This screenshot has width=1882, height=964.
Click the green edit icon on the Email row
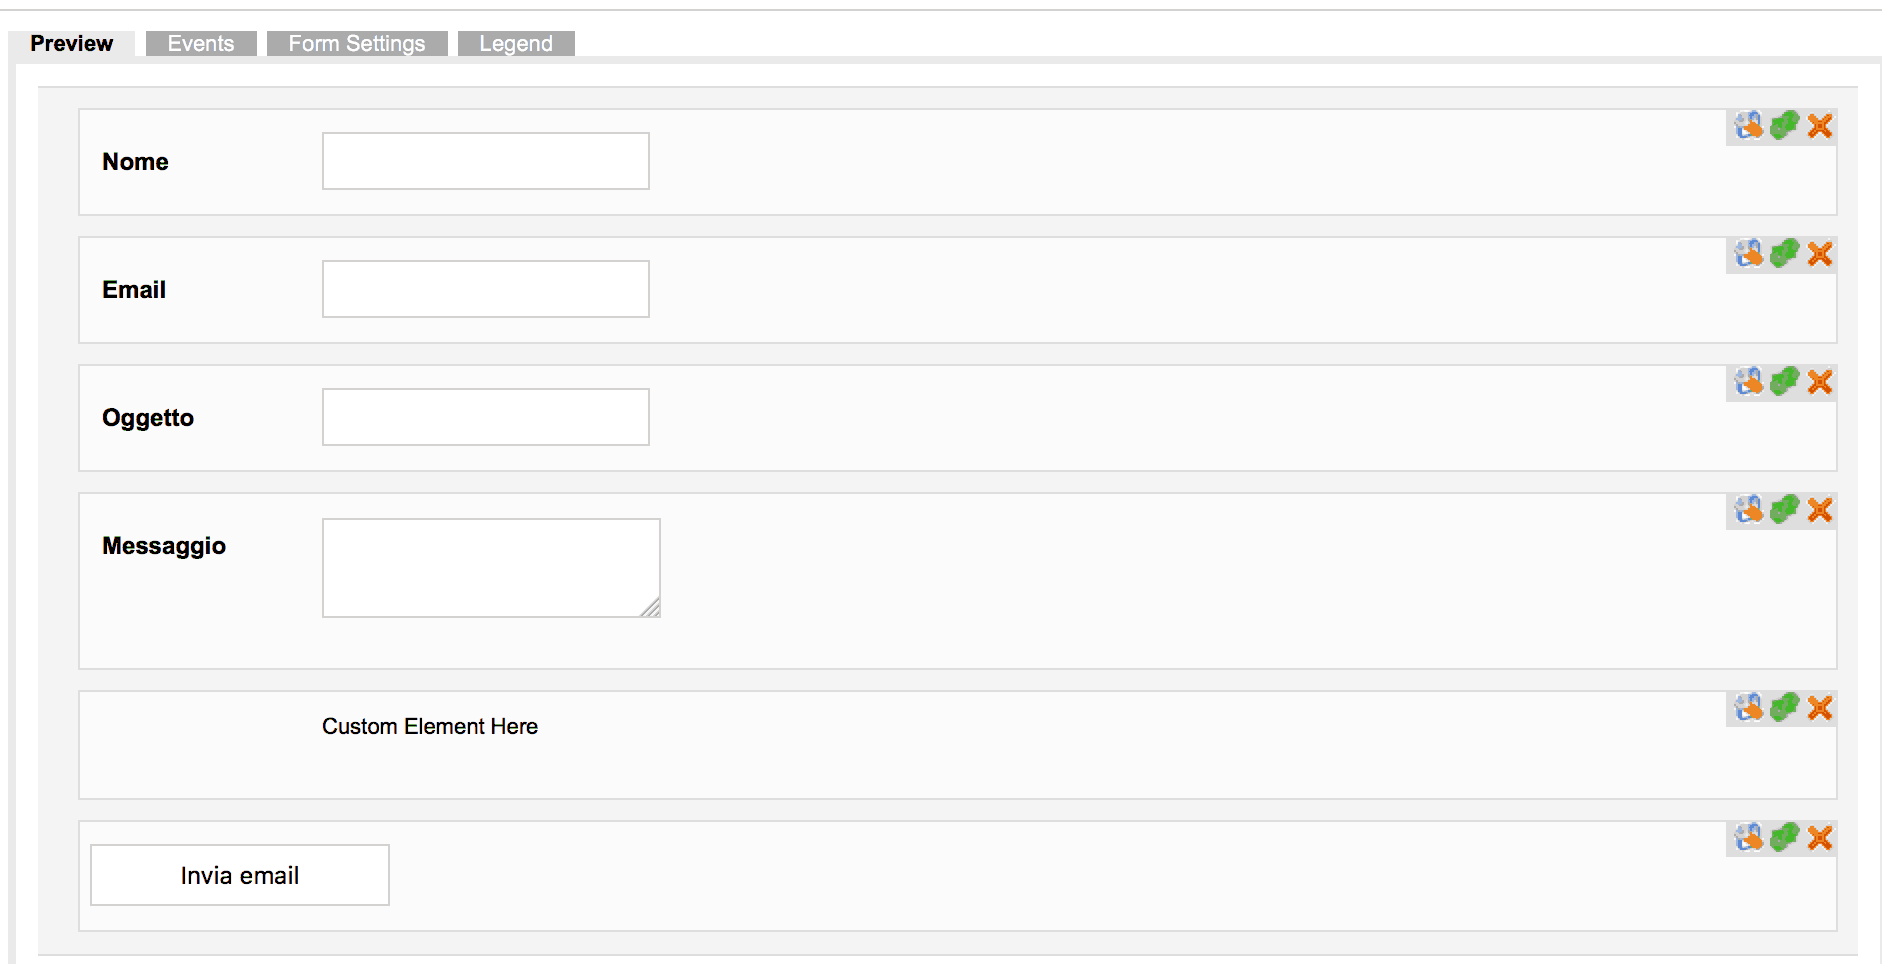pos(1785,254)
